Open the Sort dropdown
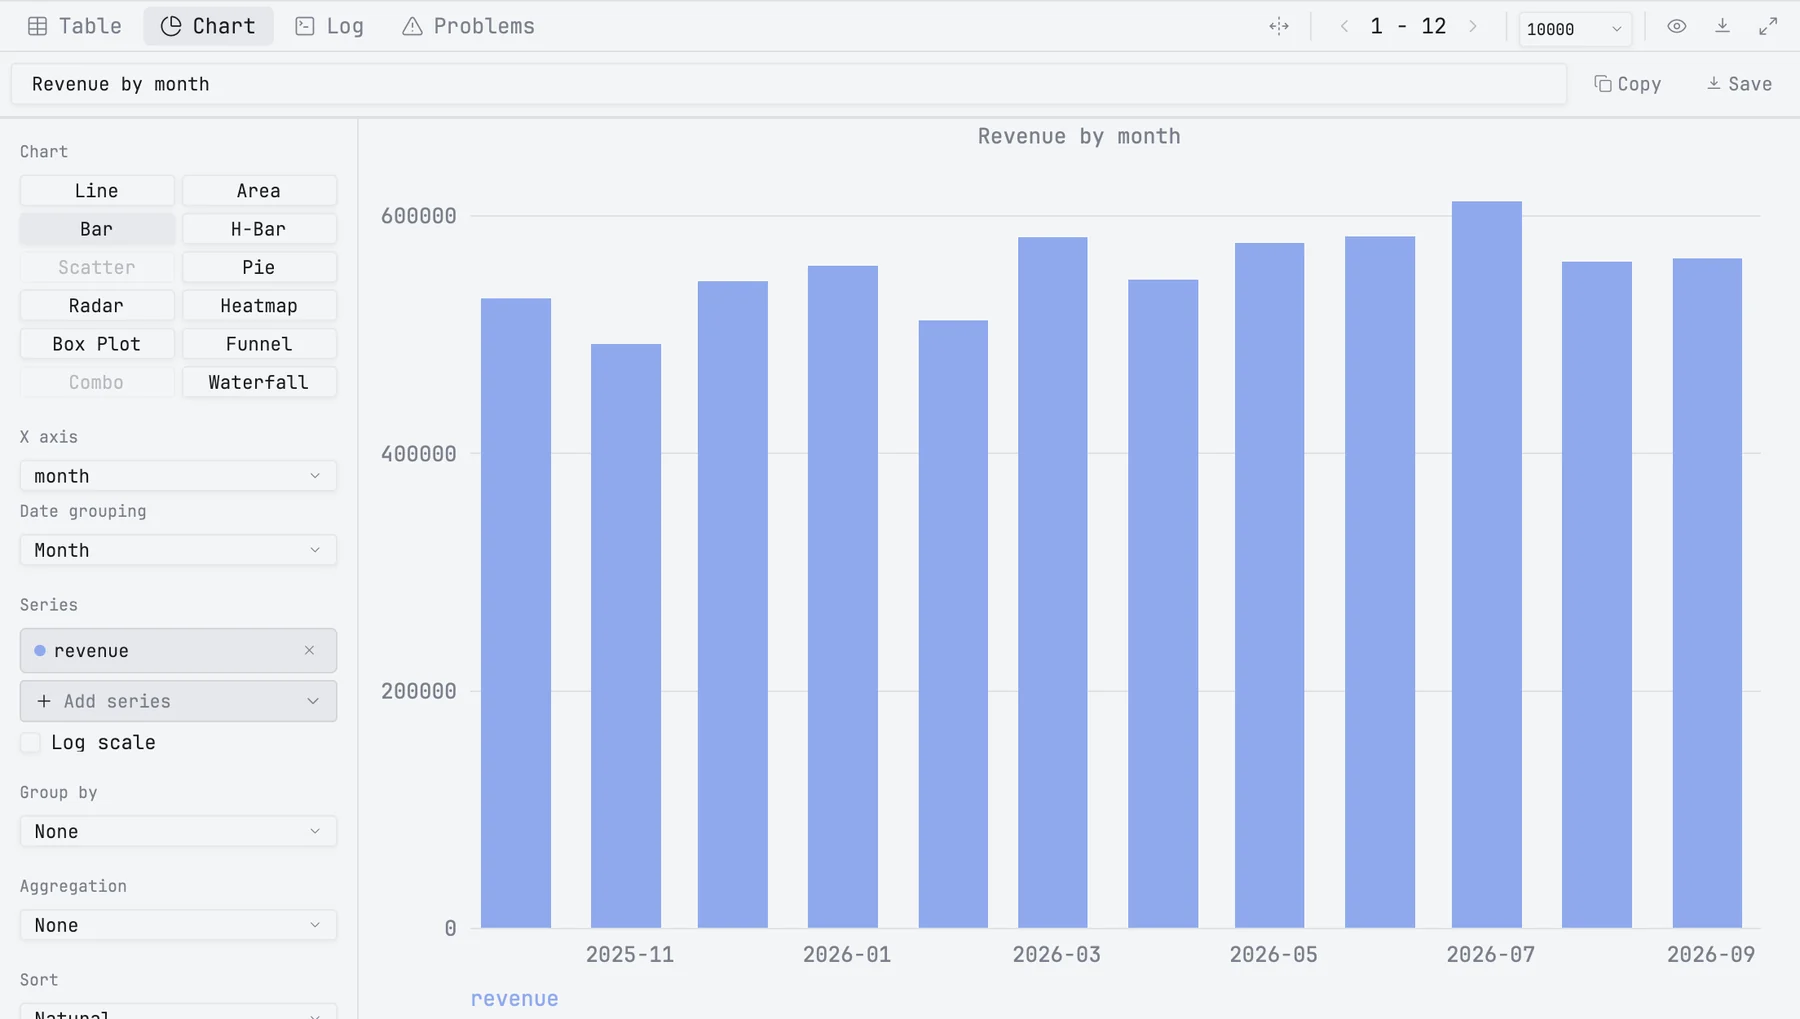This screenshot has height=1019, width=1800. (178, 1011)
